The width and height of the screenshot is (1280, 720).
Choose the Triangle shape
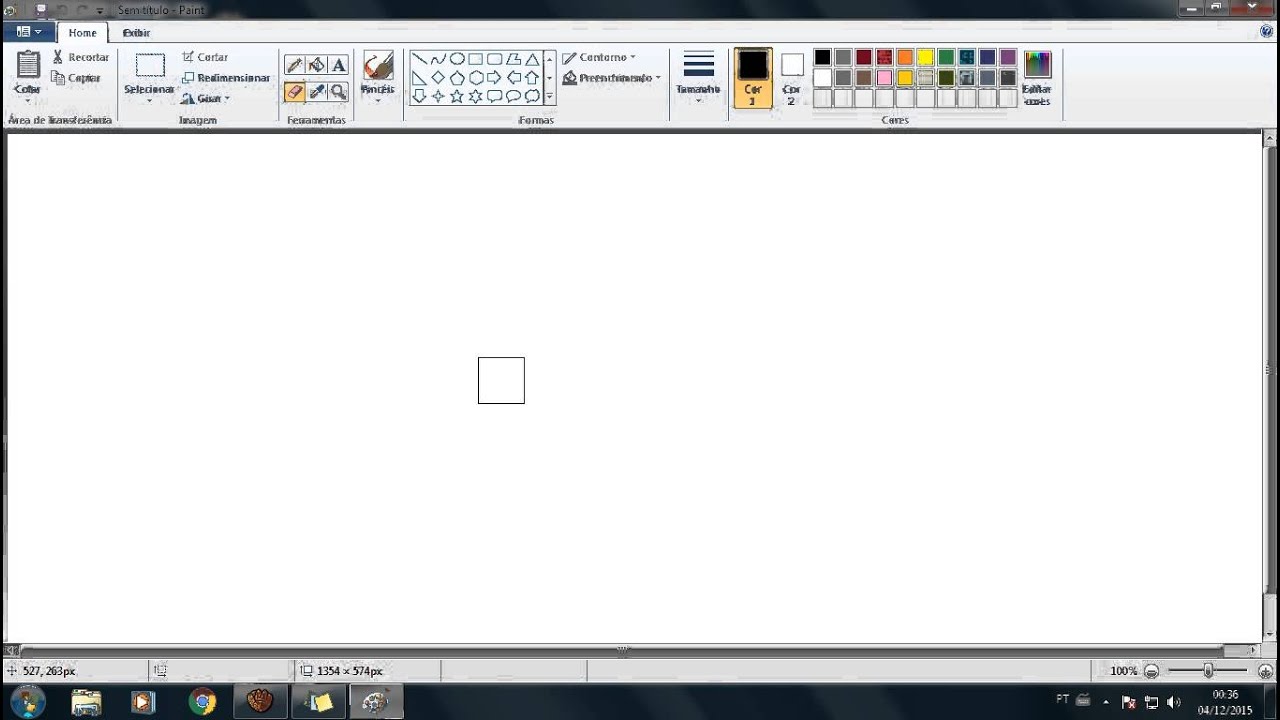coord(532,59)
